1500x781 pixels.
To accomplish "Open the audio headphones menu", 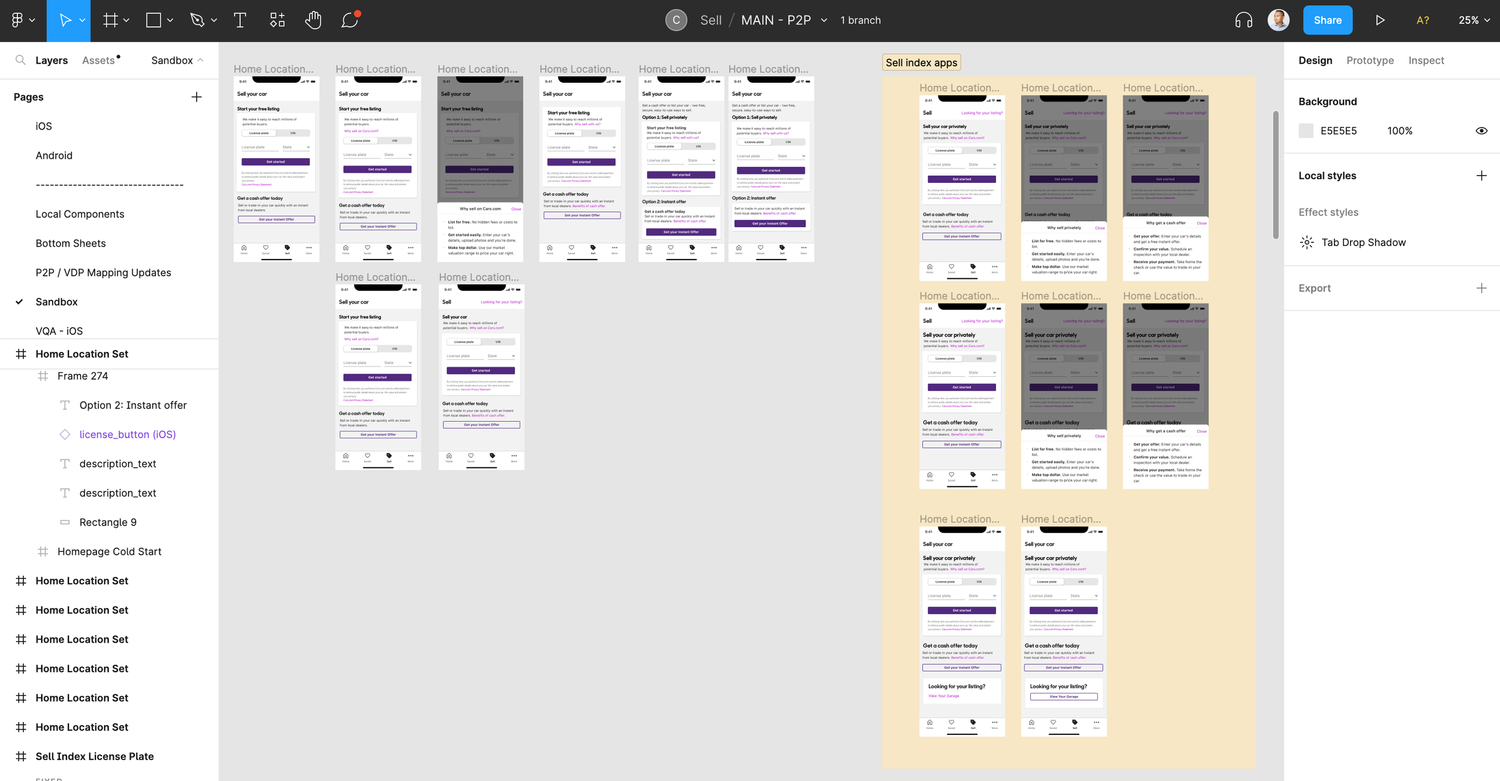I will tap(1244, 20).
